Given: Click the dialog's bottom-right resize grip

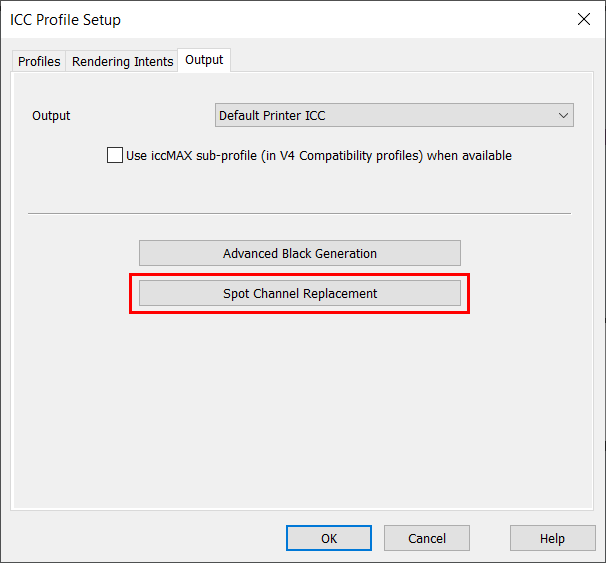Looking at the screenshot, I should click(599, 556).
